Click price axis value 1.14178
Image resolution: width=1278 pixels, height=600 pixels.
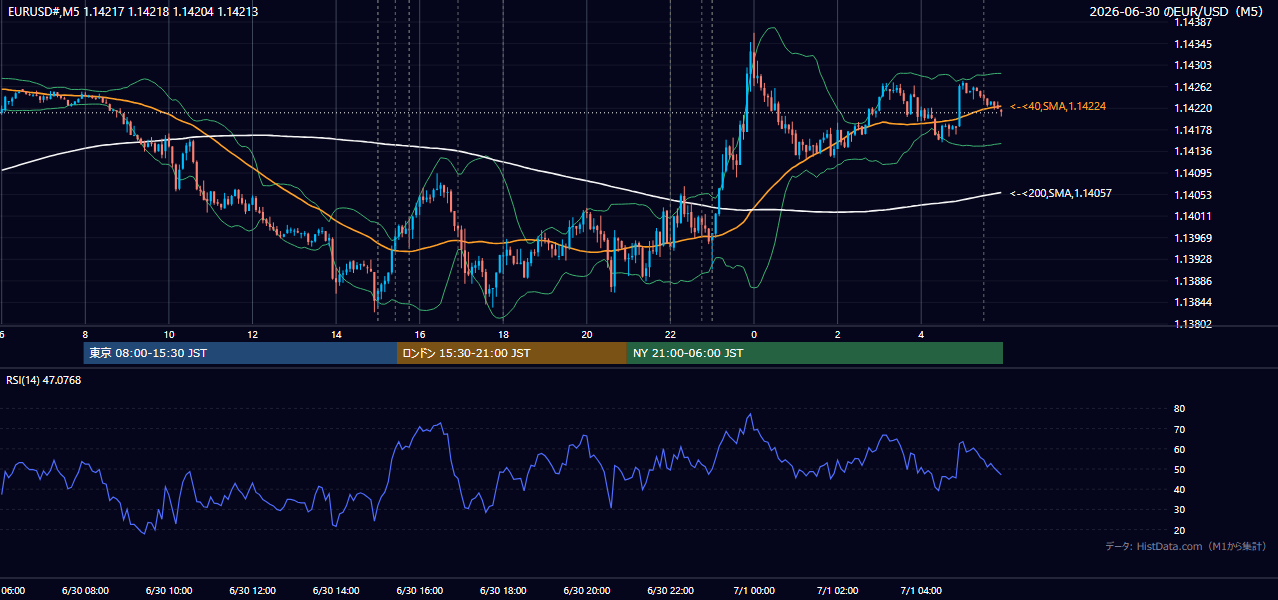pyautogui.click(x=1193, y=130)
